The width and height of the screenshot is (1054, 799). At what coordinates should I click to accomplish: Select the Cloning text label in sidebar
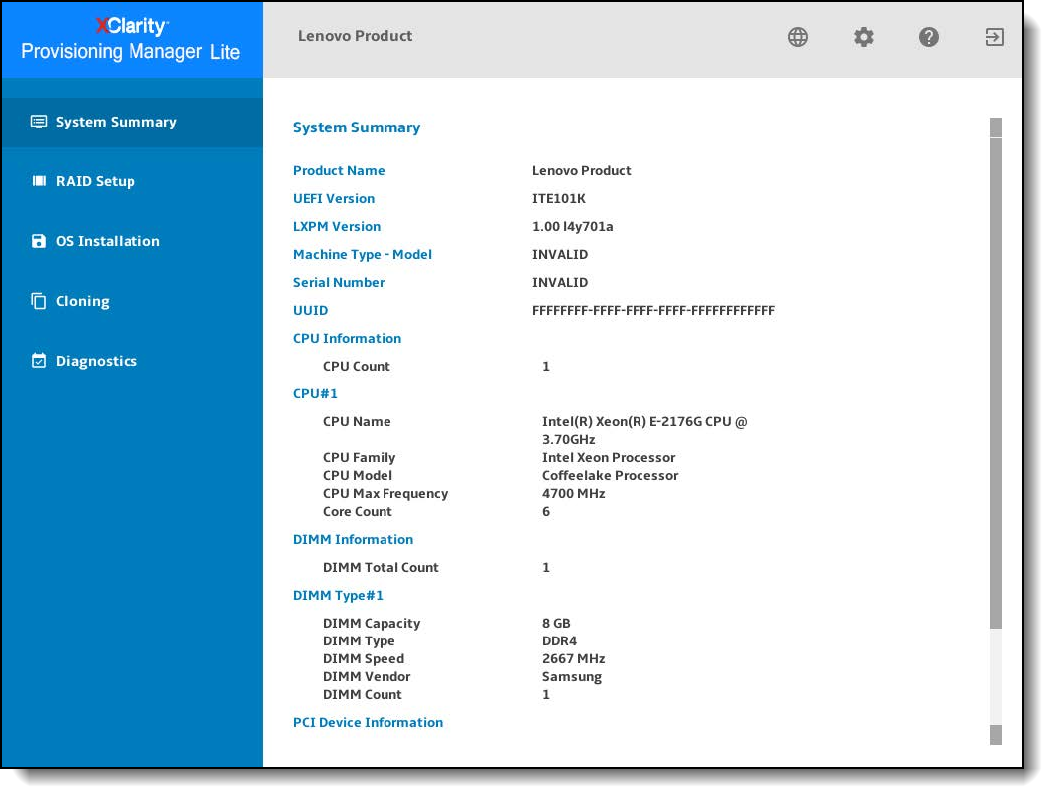pyautogui.click(x=83, y=301)
